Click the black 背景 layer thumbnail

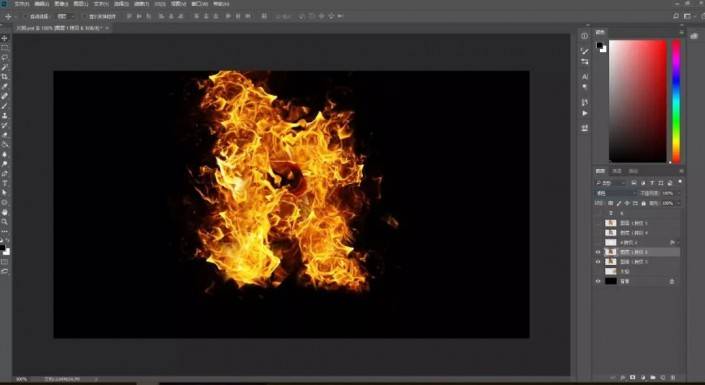tap(611, 281)
